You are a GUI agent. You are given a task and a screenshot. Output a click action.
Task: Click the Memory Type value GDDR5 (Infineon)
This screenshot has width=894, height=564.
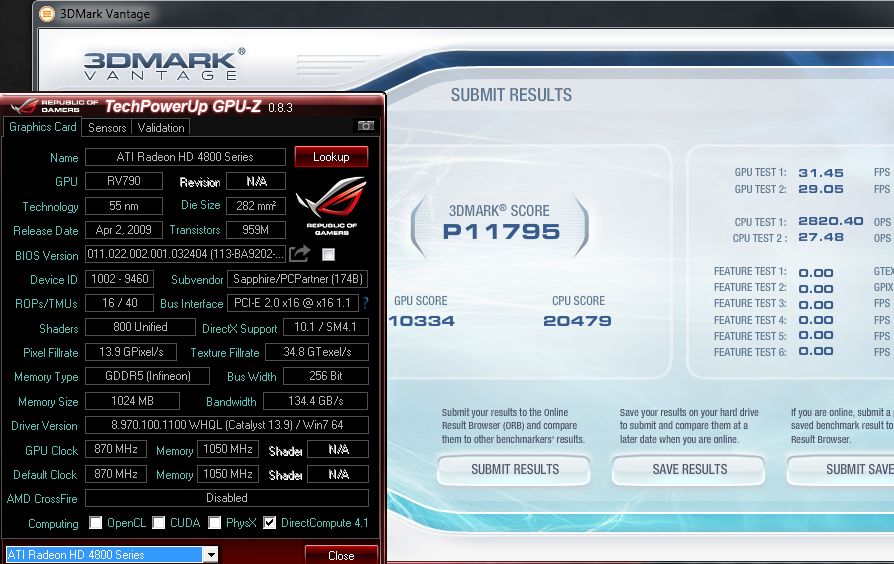(x=148, y=376)
